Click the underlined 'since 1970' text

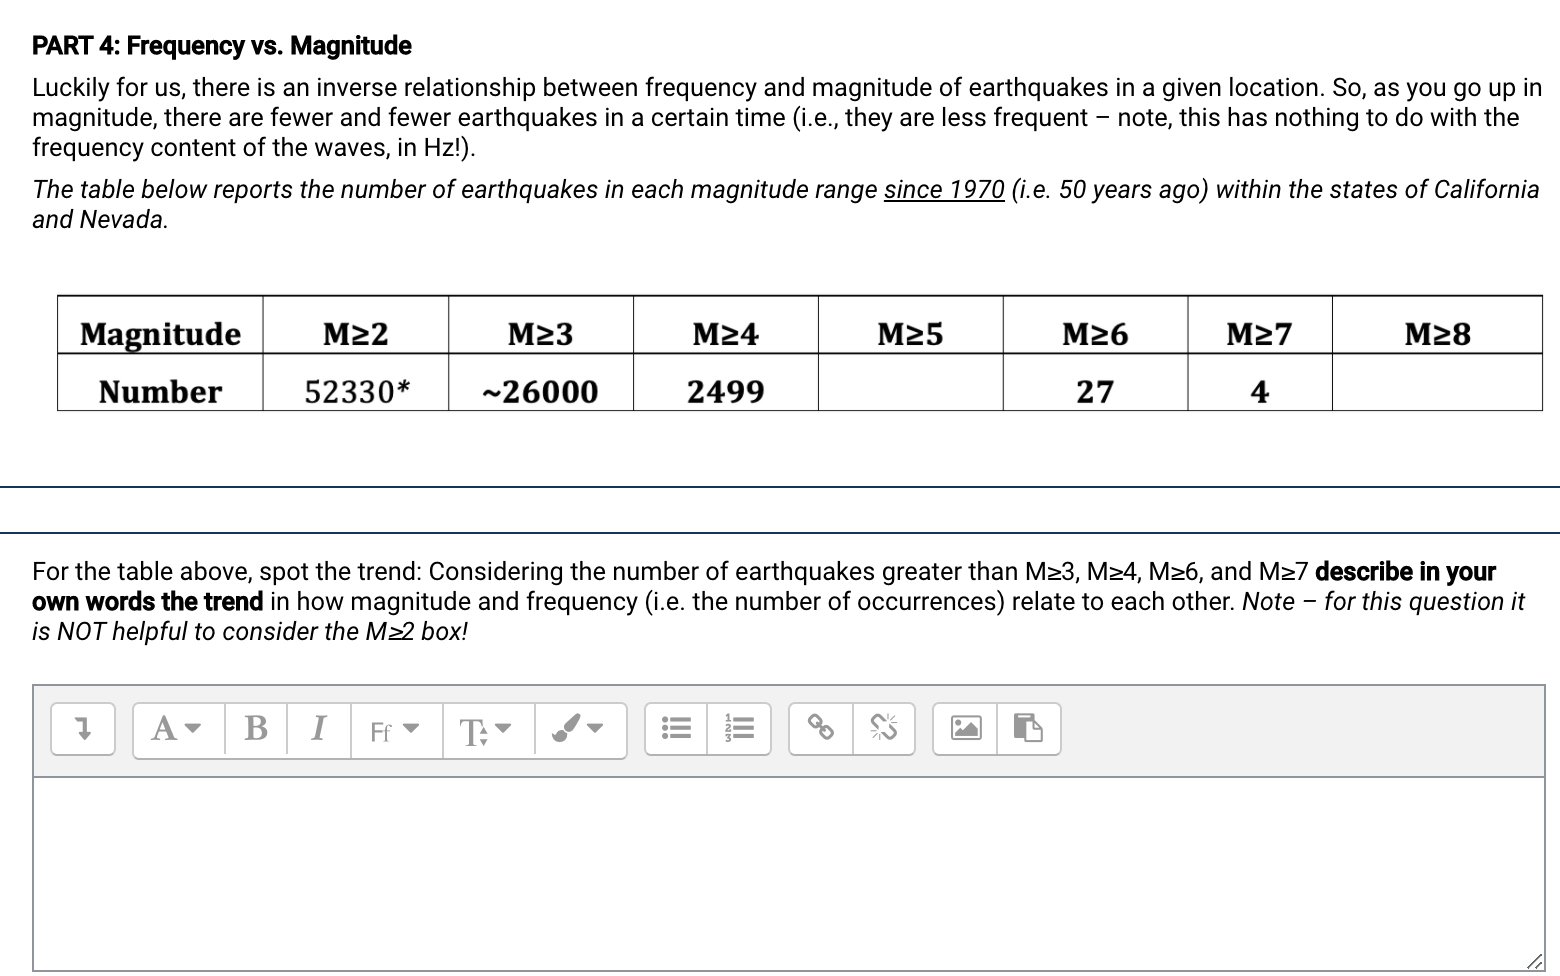pos(943,189)
